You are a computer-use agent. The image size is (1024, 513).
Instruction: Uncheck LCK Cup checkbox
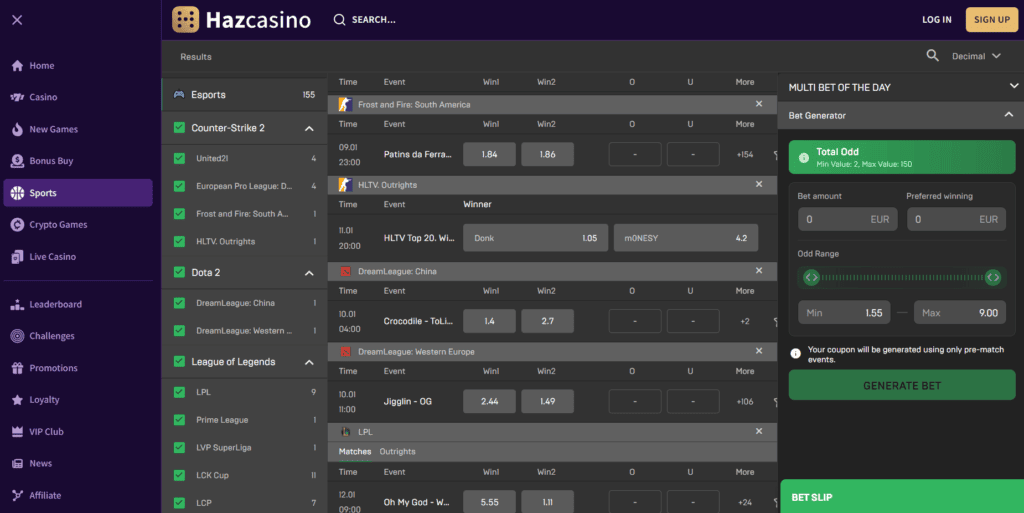pos(179,475)
